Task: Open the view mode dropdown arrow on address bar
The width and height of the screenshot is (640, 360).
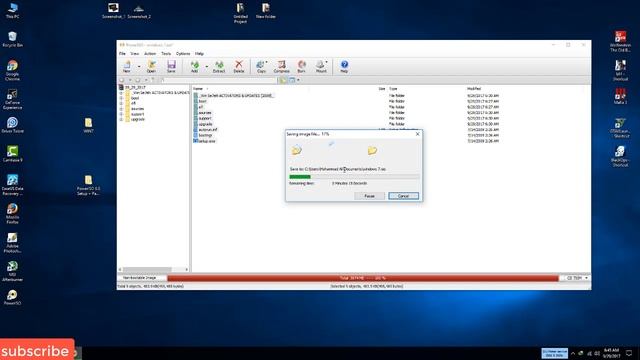Action: 298,80
